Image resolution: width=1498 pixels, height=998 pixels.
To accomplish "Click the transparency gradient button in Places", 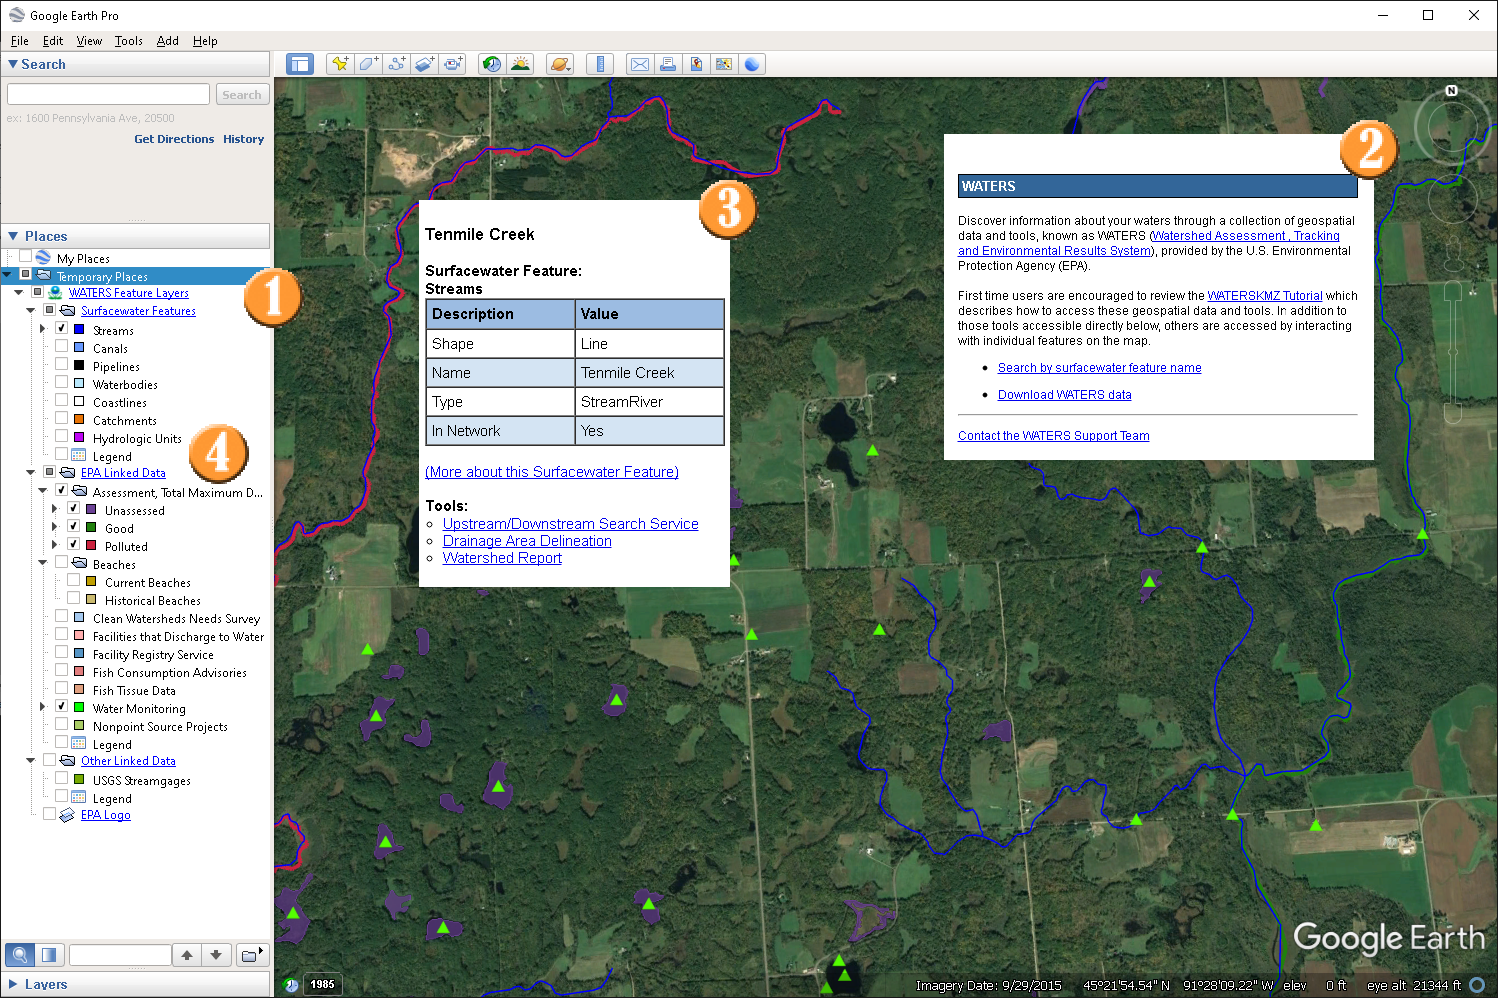I will pyautogui.click(x=49, y=954).
